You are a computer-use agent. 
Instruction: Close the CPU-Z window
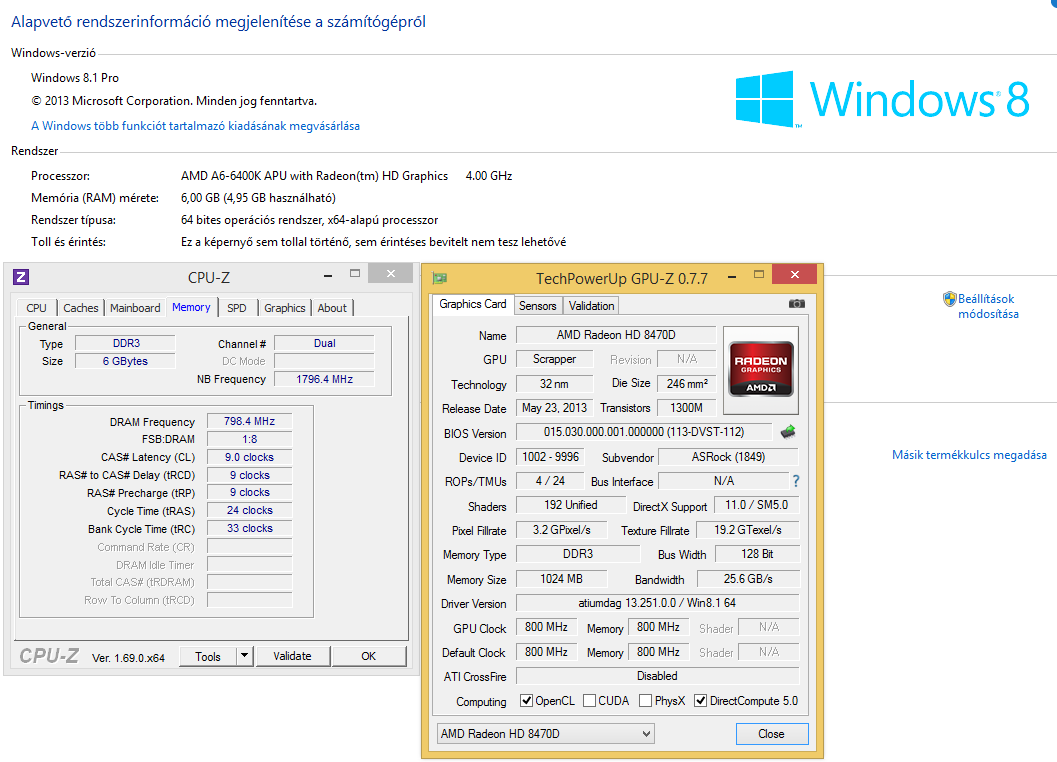391,273
